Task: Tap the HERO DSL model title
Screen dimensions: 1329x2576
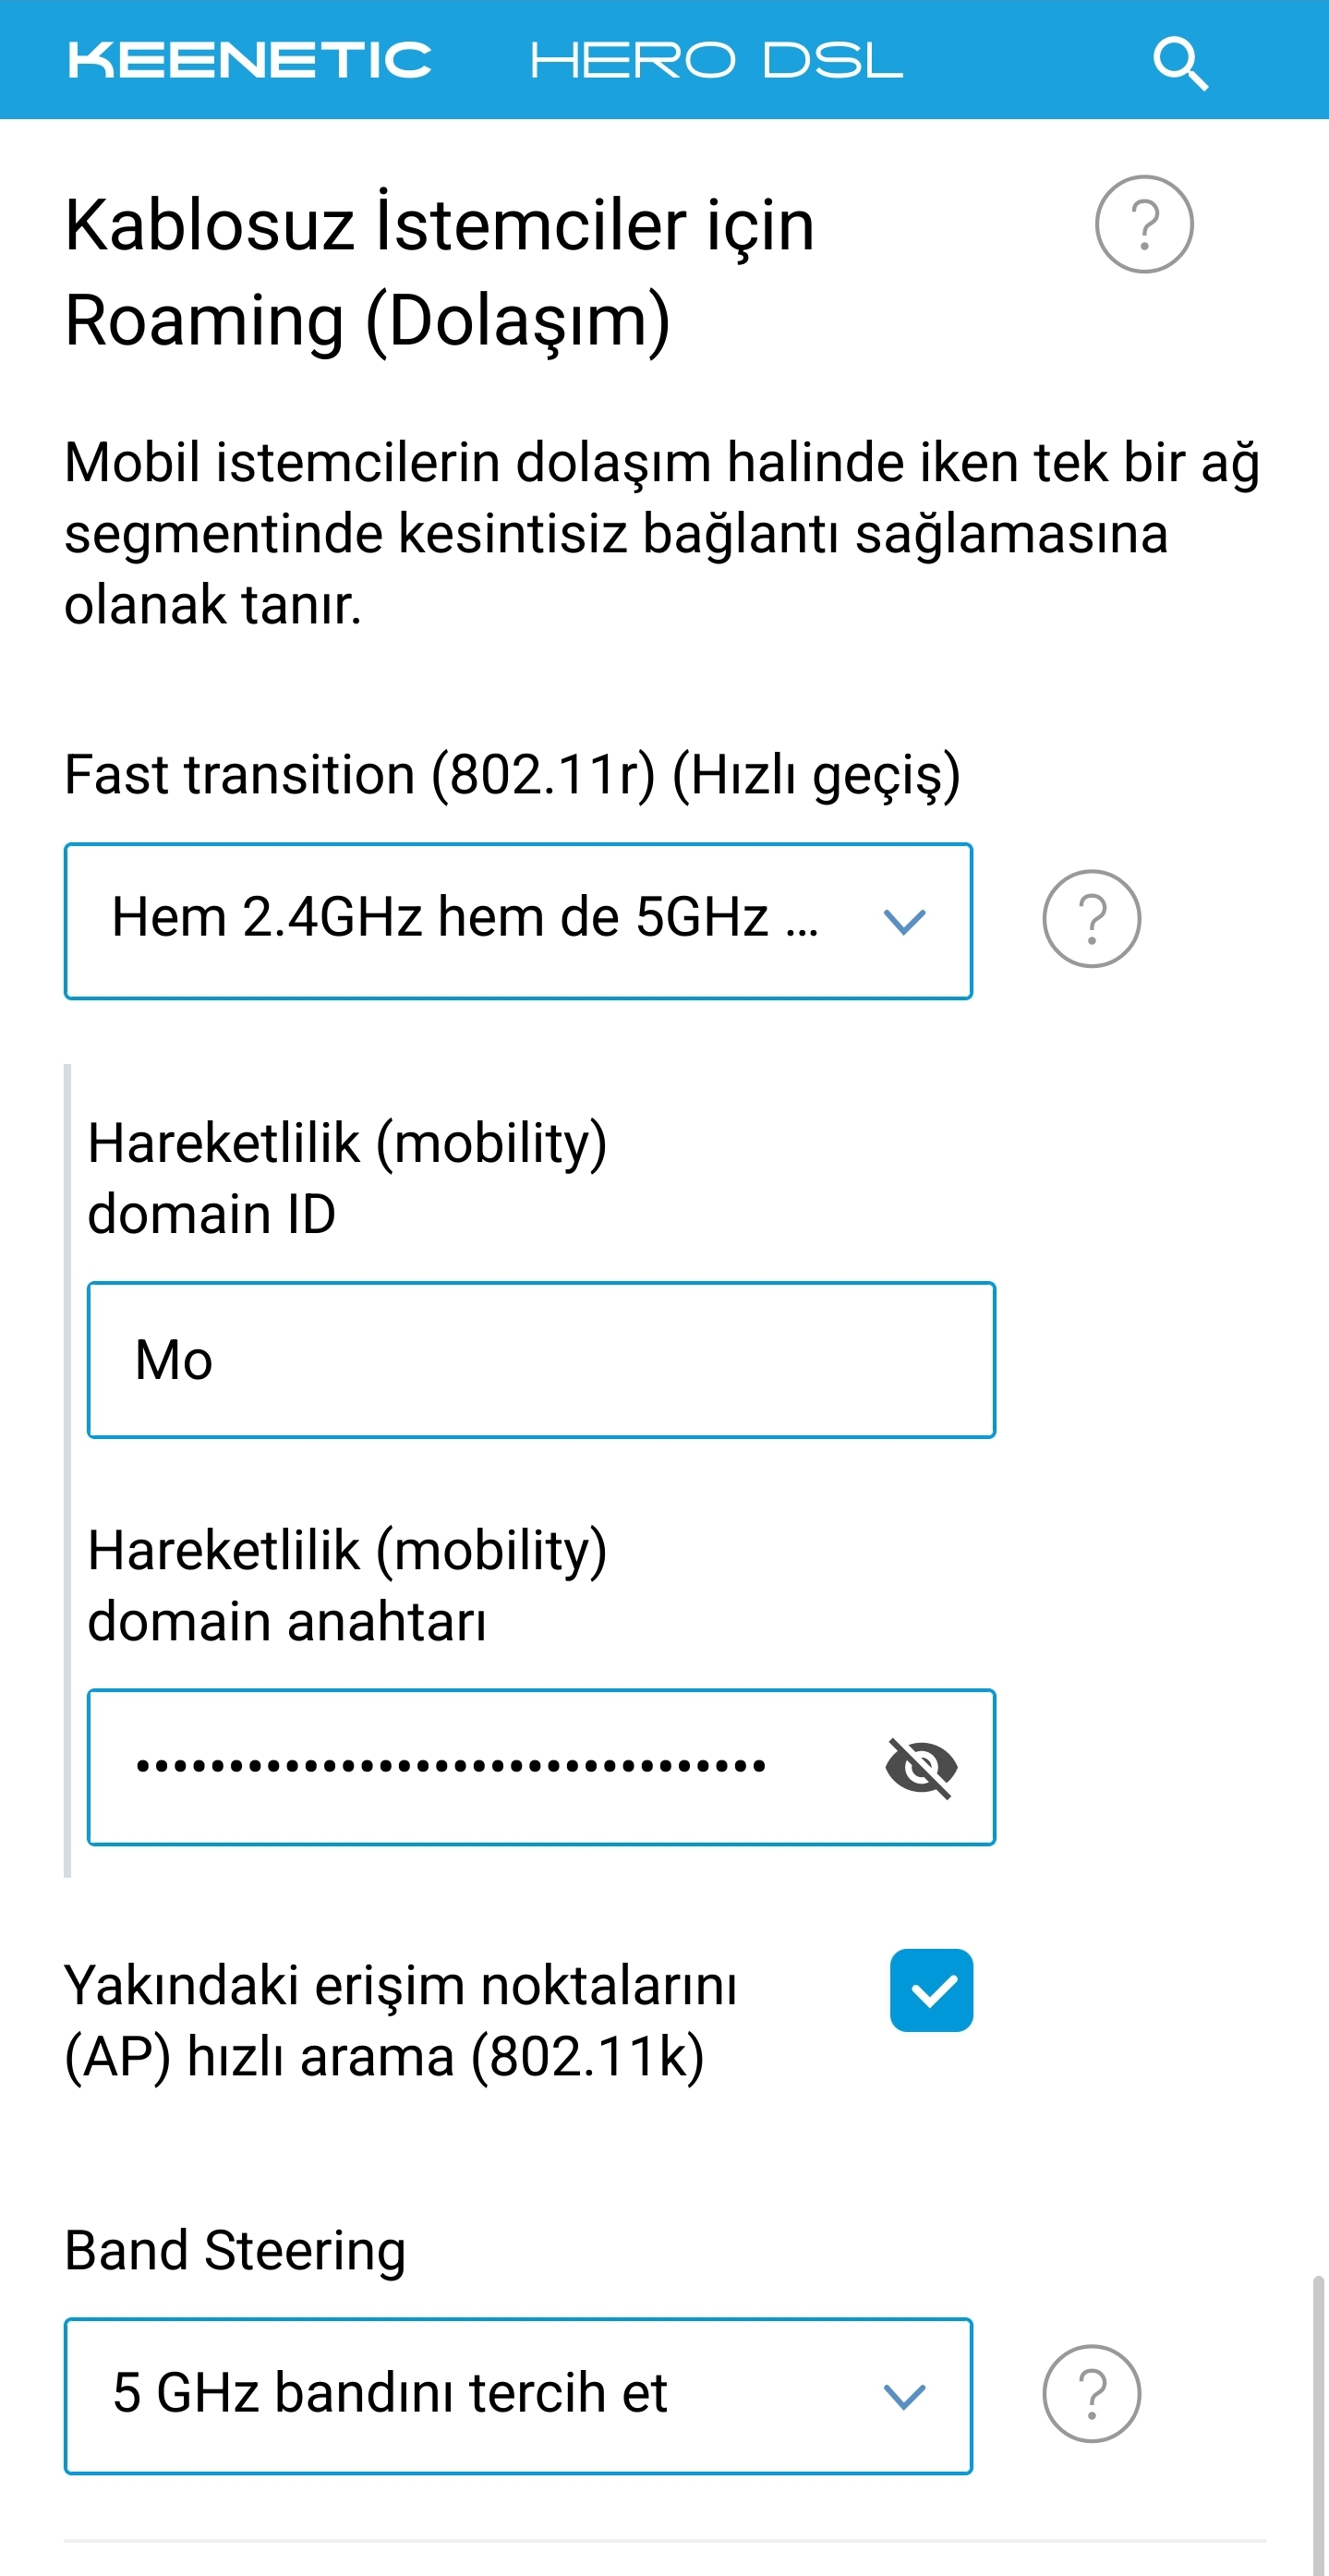Action: 716,60
